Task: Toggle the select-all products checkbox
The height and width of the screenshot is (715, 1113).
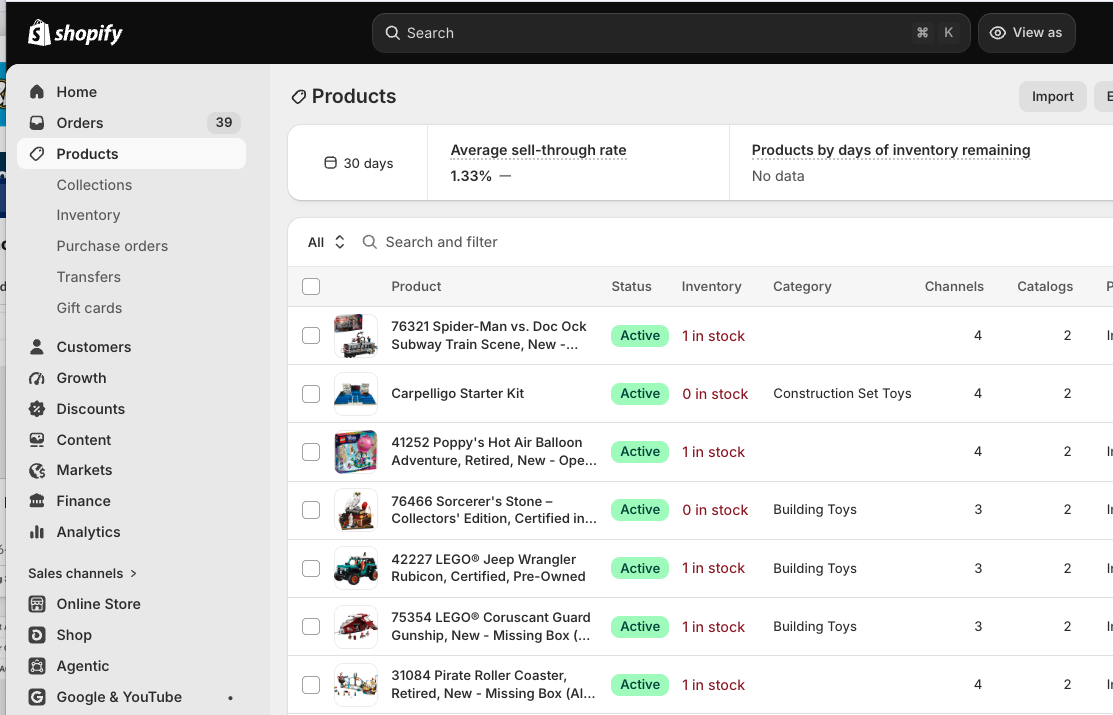Action: pos(311,286)
